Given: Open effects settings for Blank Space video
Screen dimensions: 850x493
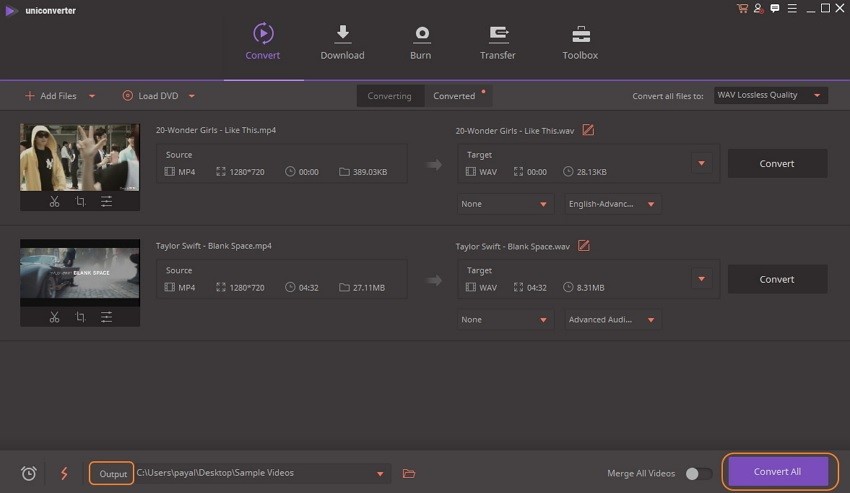Looking at the screenshot, I should click(106, 317).
